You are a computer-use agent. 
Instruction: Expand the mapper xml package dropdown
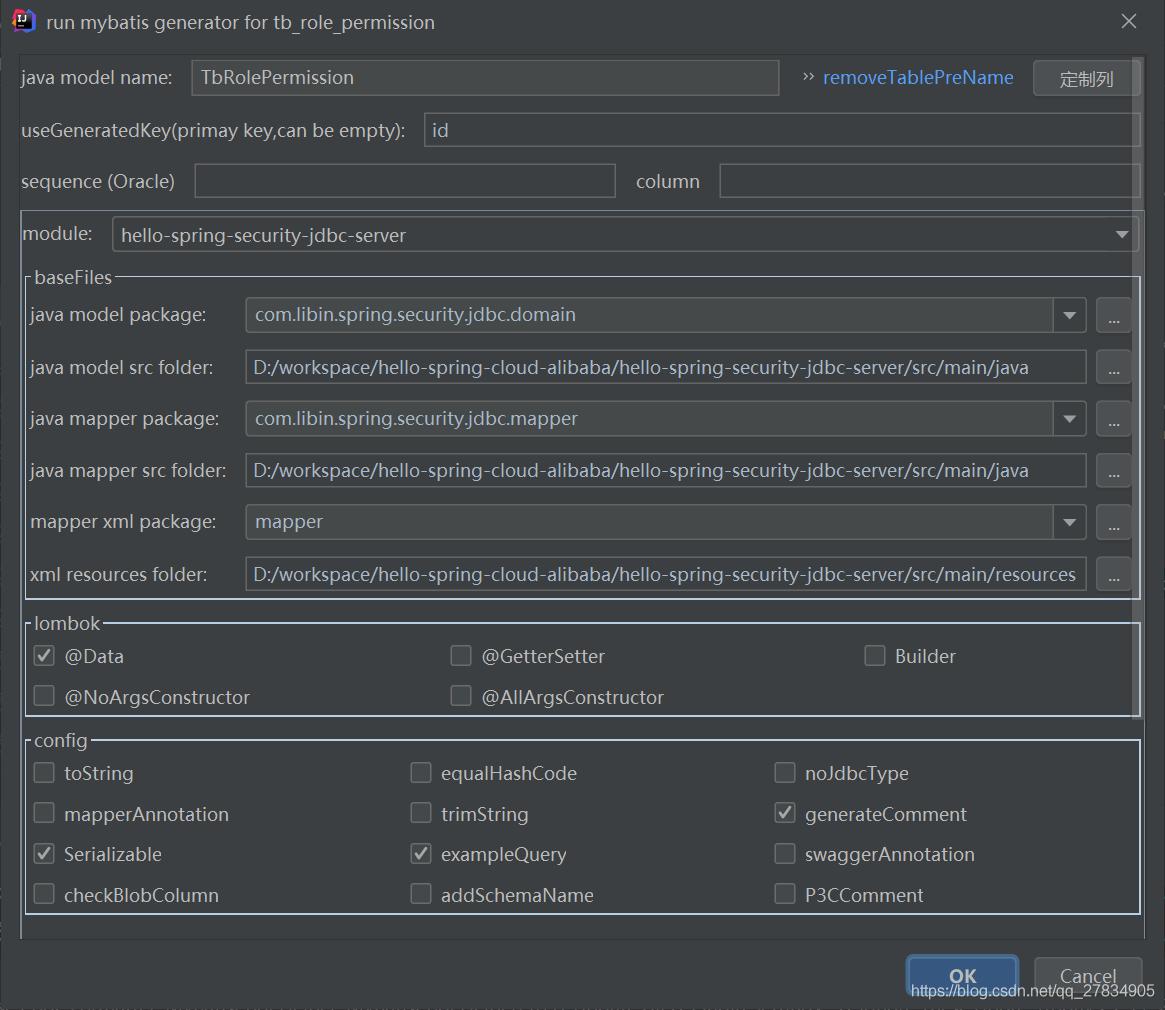pos(1069,522)
